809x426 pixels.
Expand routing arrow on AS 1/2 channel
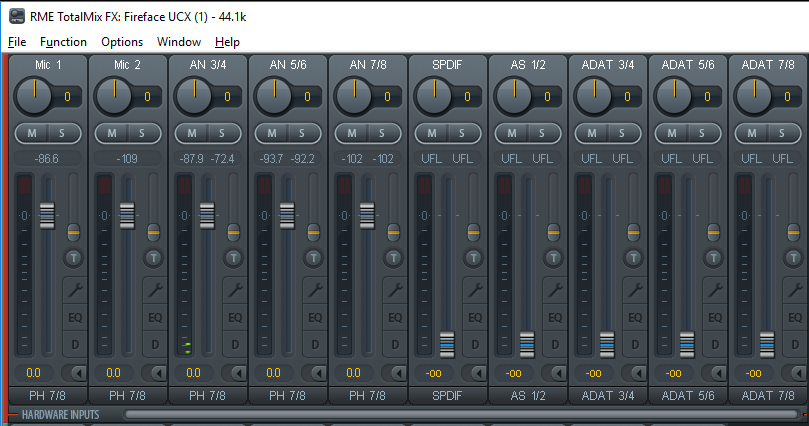553,373
